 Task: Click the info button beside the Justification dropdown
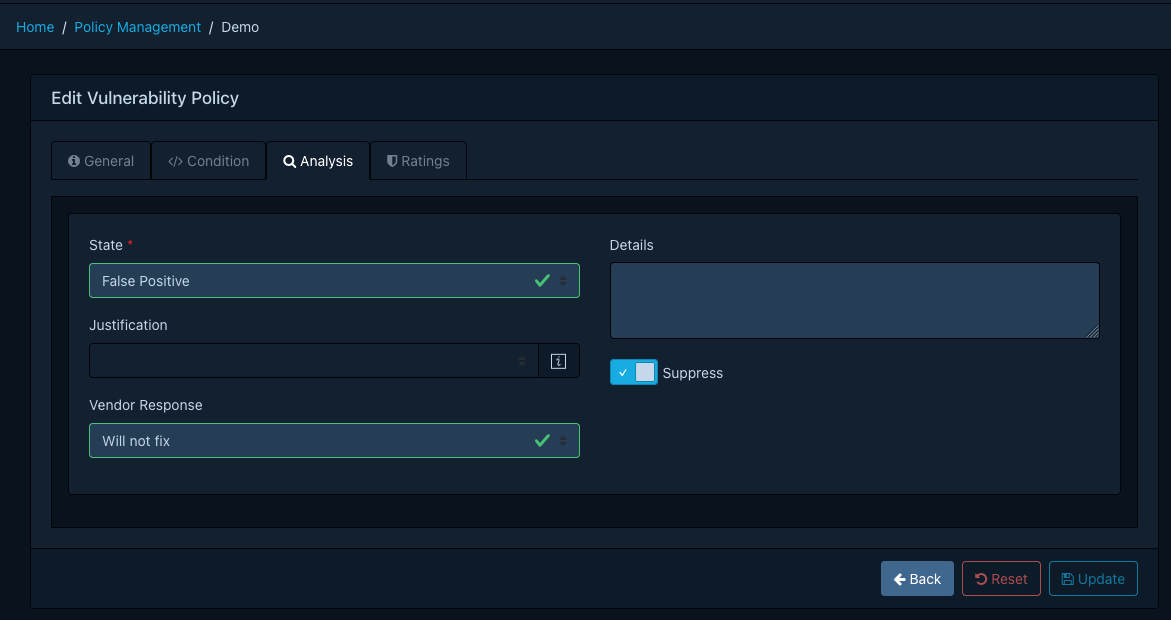(x=558, y=360)
